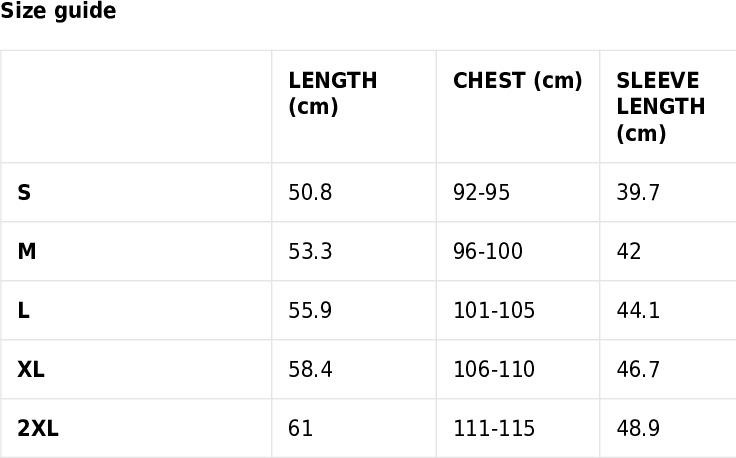Image resolution: width=736 pixels, height=458 pixels.
Task: Select the 101-105 chest cell
Action: (x=518, y=311)
